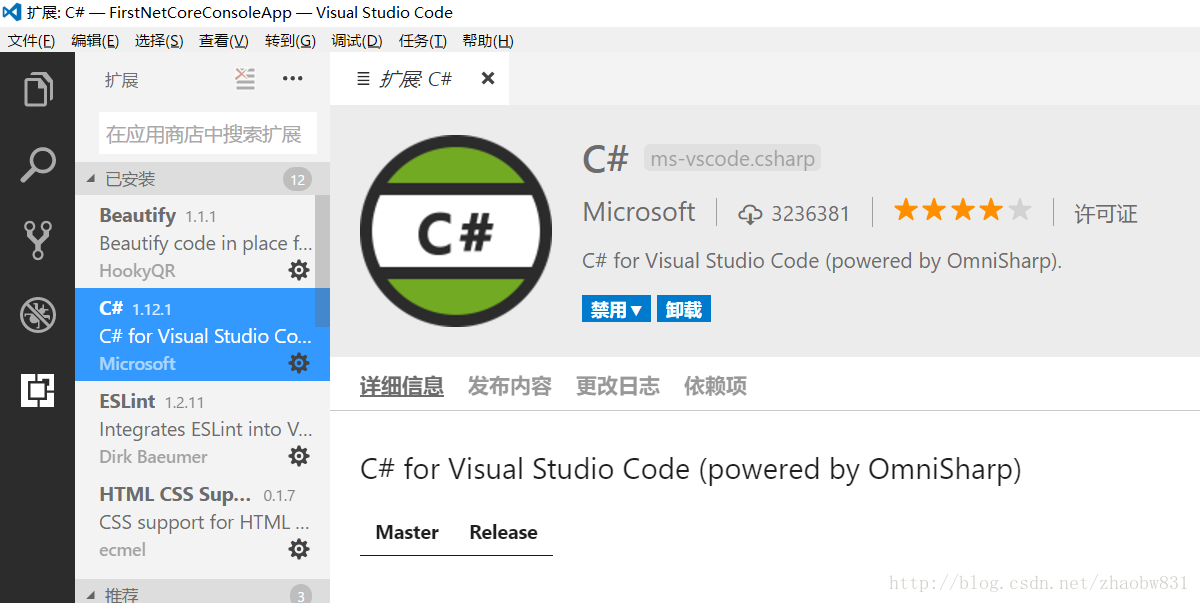This screenshot has width=1200, height=603.
Task: Click the download count 3236381
Action: click(x=810, y=214)
